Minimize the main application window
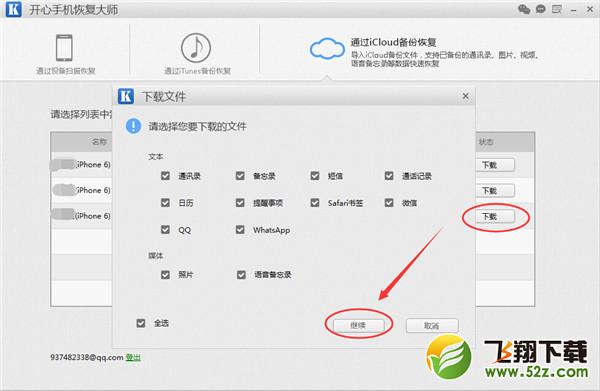The width and height of the screenshot is (600, 391). [573, 10]
